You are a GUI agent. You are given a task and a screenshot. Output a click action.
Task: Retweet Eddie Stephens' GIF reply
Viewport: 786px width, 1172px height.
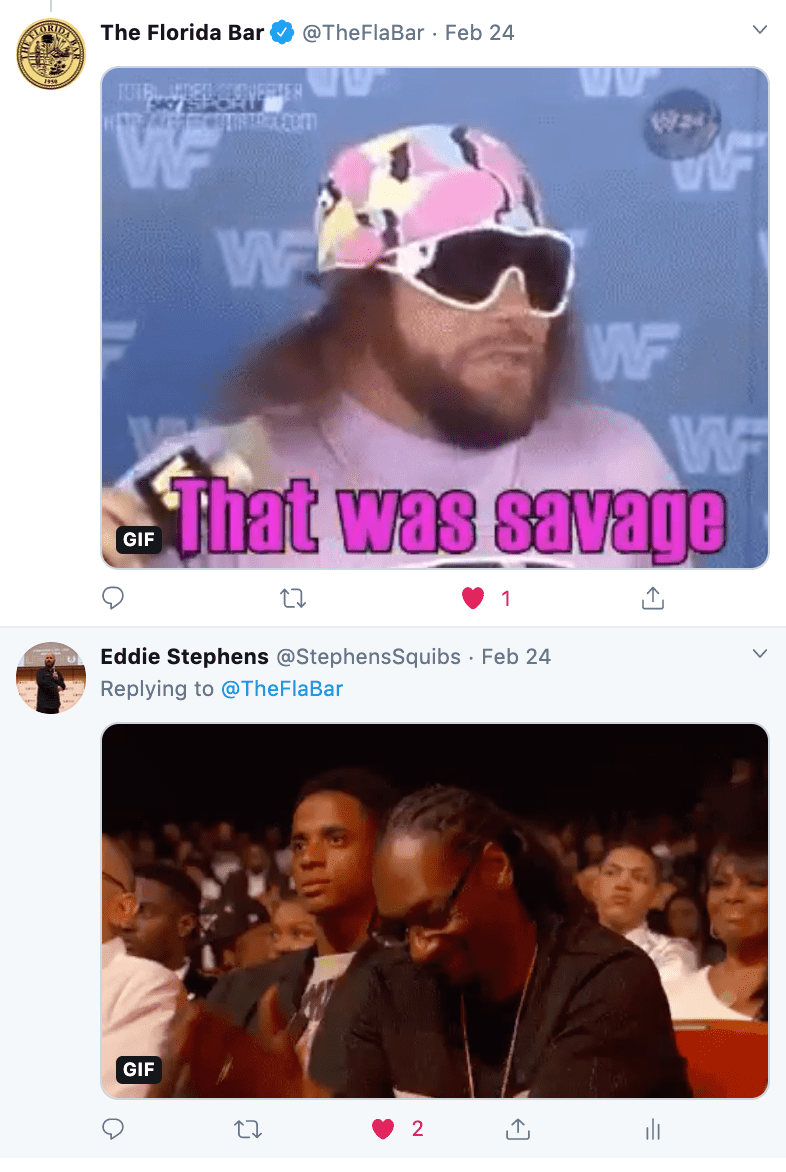click(248, 1129)
